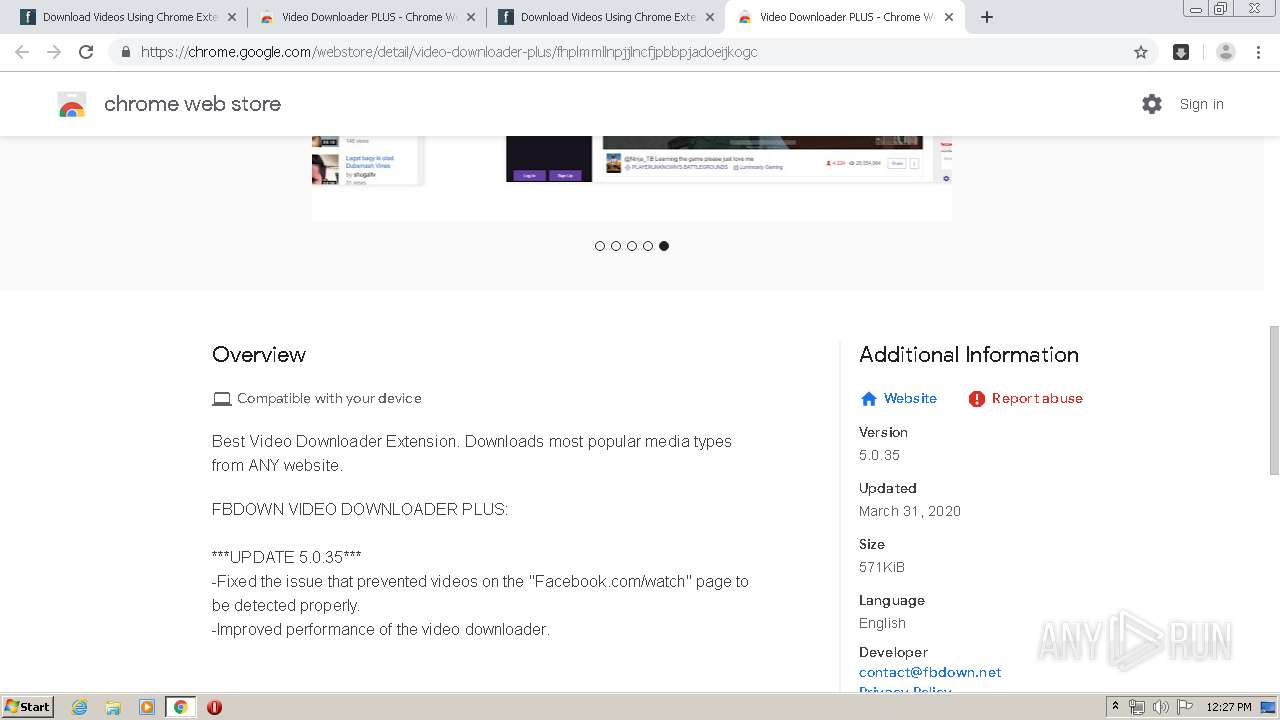Click the volume speaker tray icon

pyautogui.click(x=1160, y=707)
